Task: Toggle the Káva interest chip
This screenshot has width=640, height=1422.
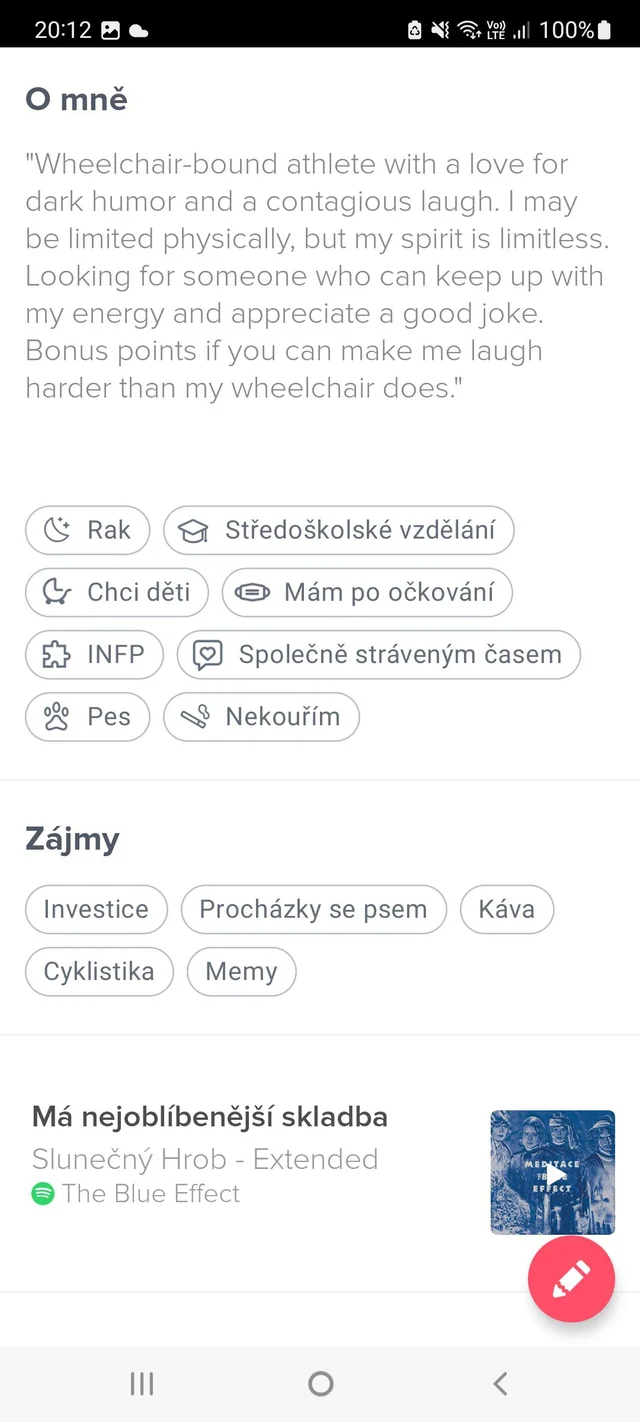Action: pyautogui.click(x=506, y=909)
